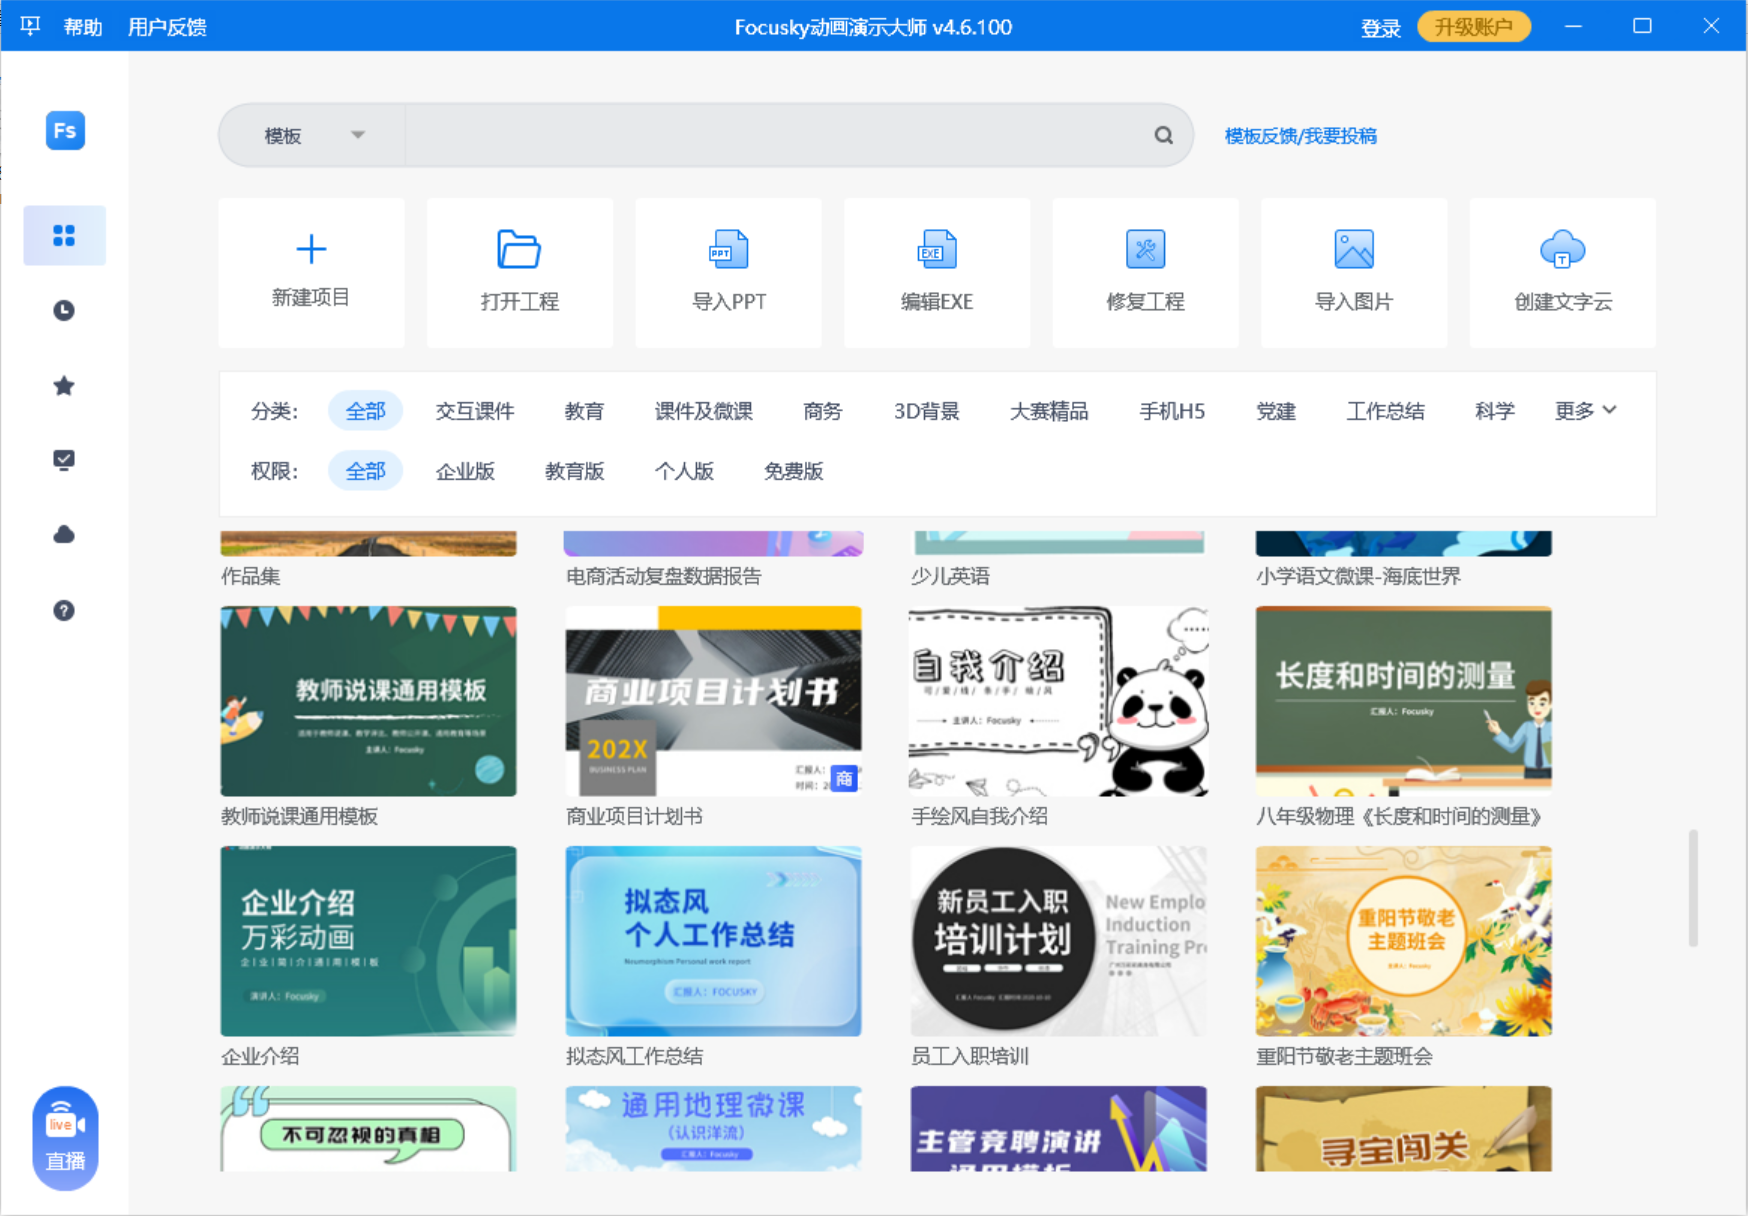Viewport: 1748px width, 1216px height.
Task: Click 新建项目 plus icon
Action: 311,248
